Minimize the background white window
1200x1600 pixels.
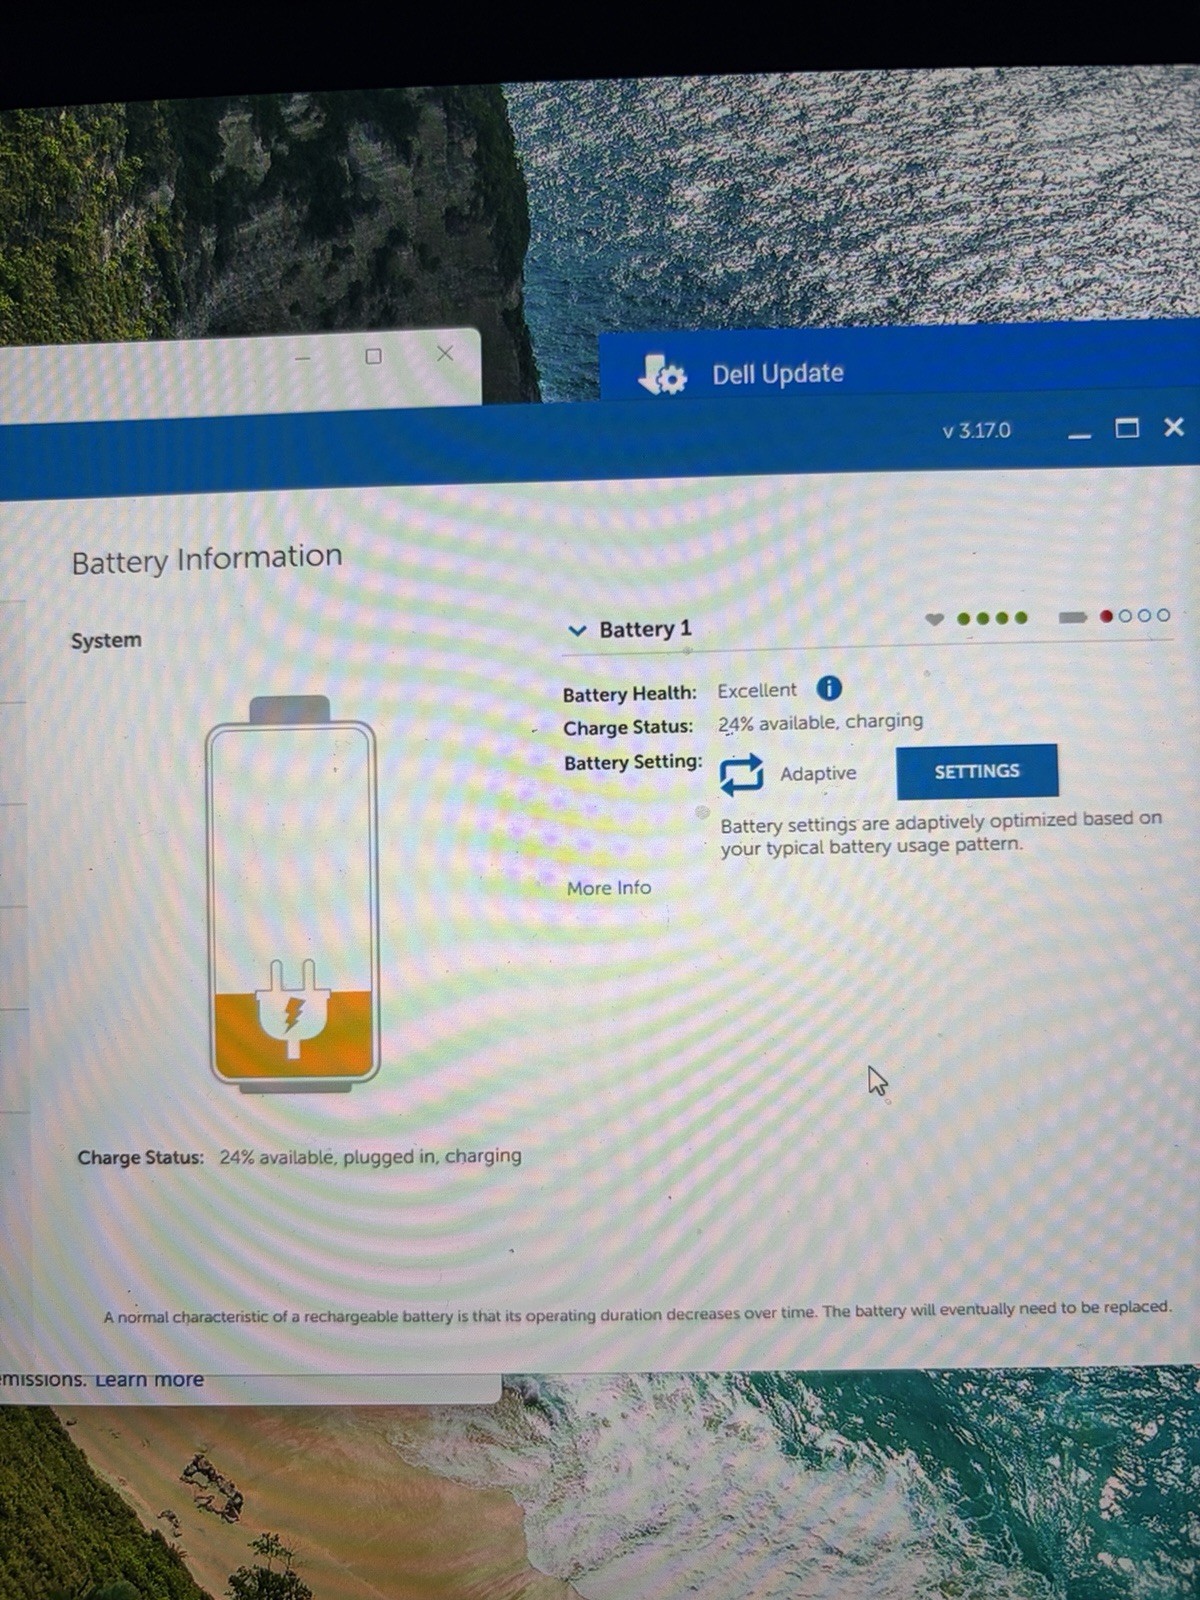click(x=303, y=358)
